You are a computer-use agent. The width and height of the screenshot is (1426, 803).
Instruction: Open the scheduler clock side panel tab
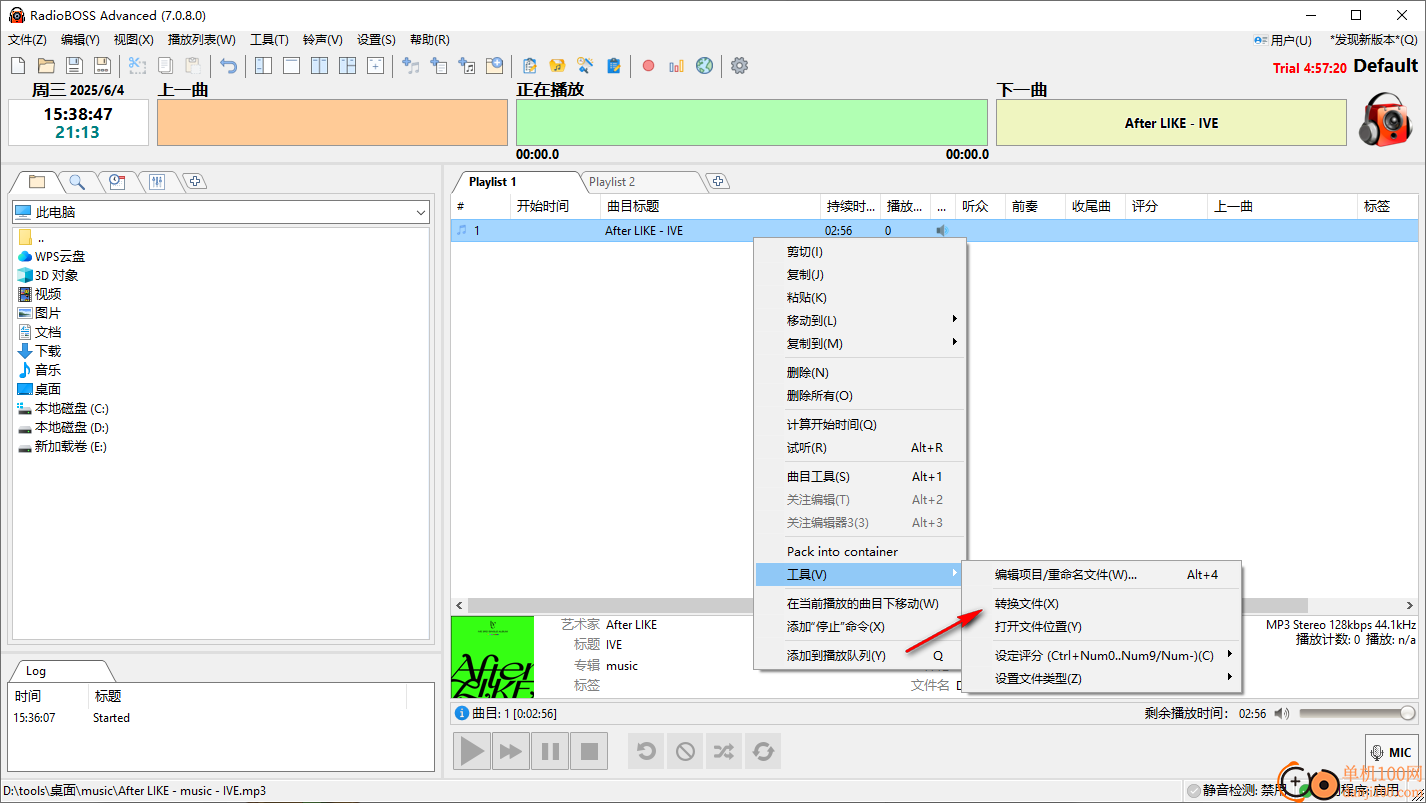point(117,181)
